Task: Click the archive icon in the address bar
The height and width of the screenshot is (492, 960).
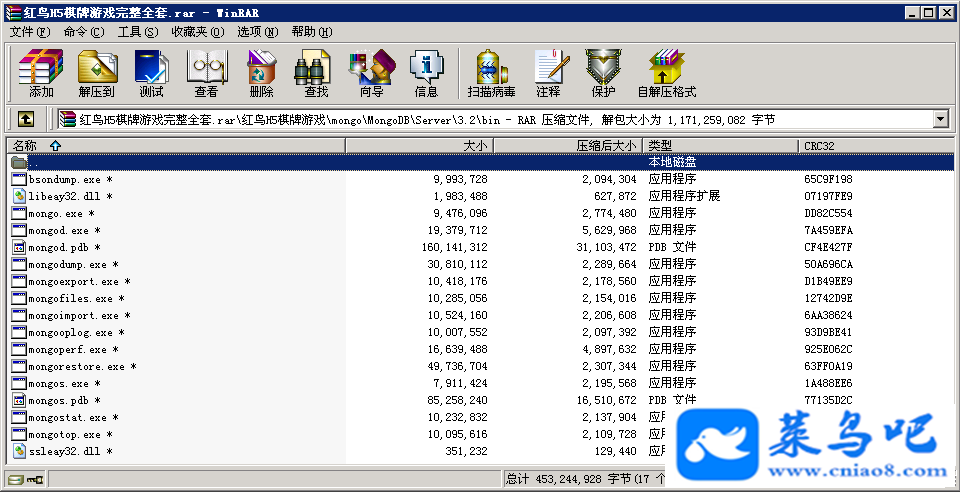Action: click(67, 119)
